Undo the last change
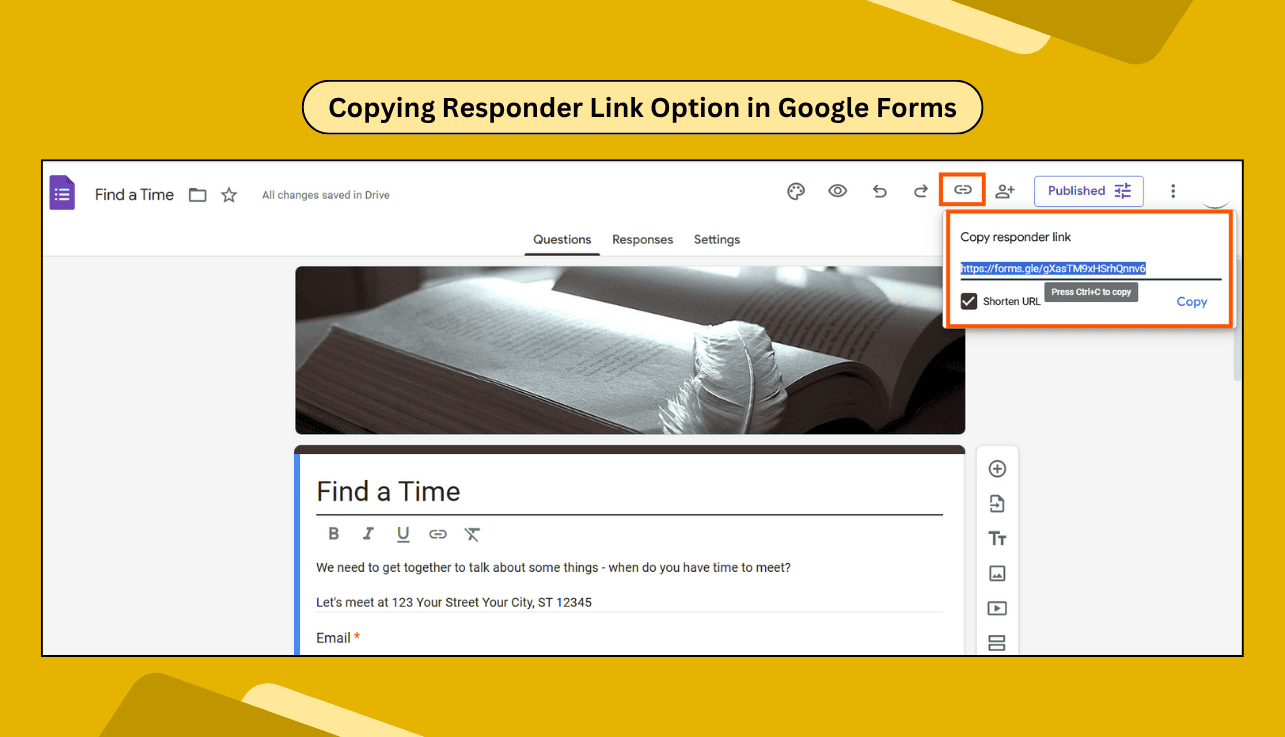 click(x=879, y=190)
